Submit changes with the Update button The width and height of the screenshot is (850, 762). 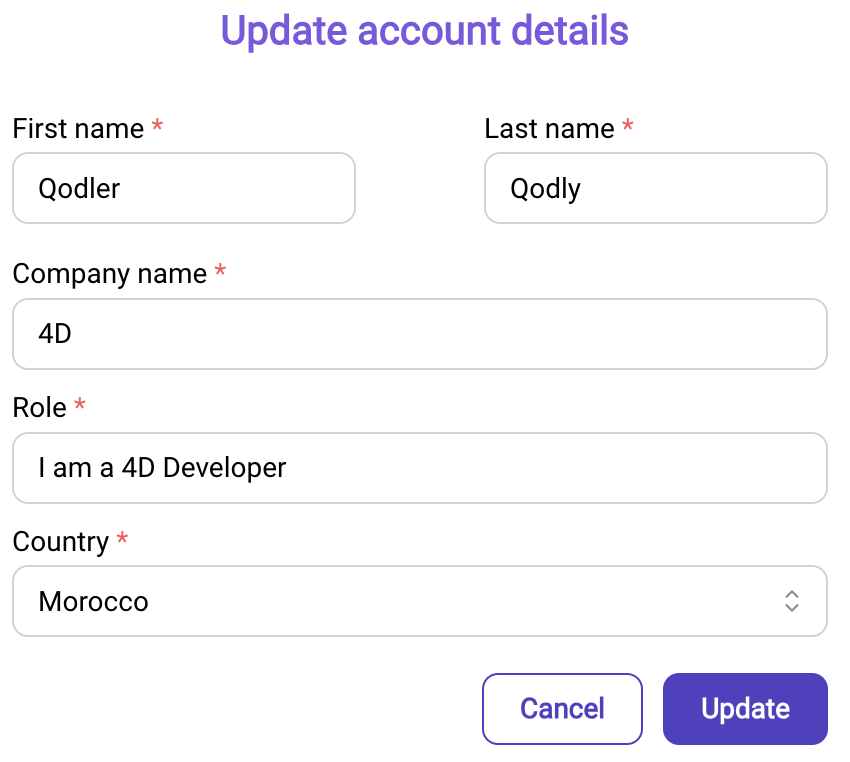pyautogui.click(x=745, y=709)
